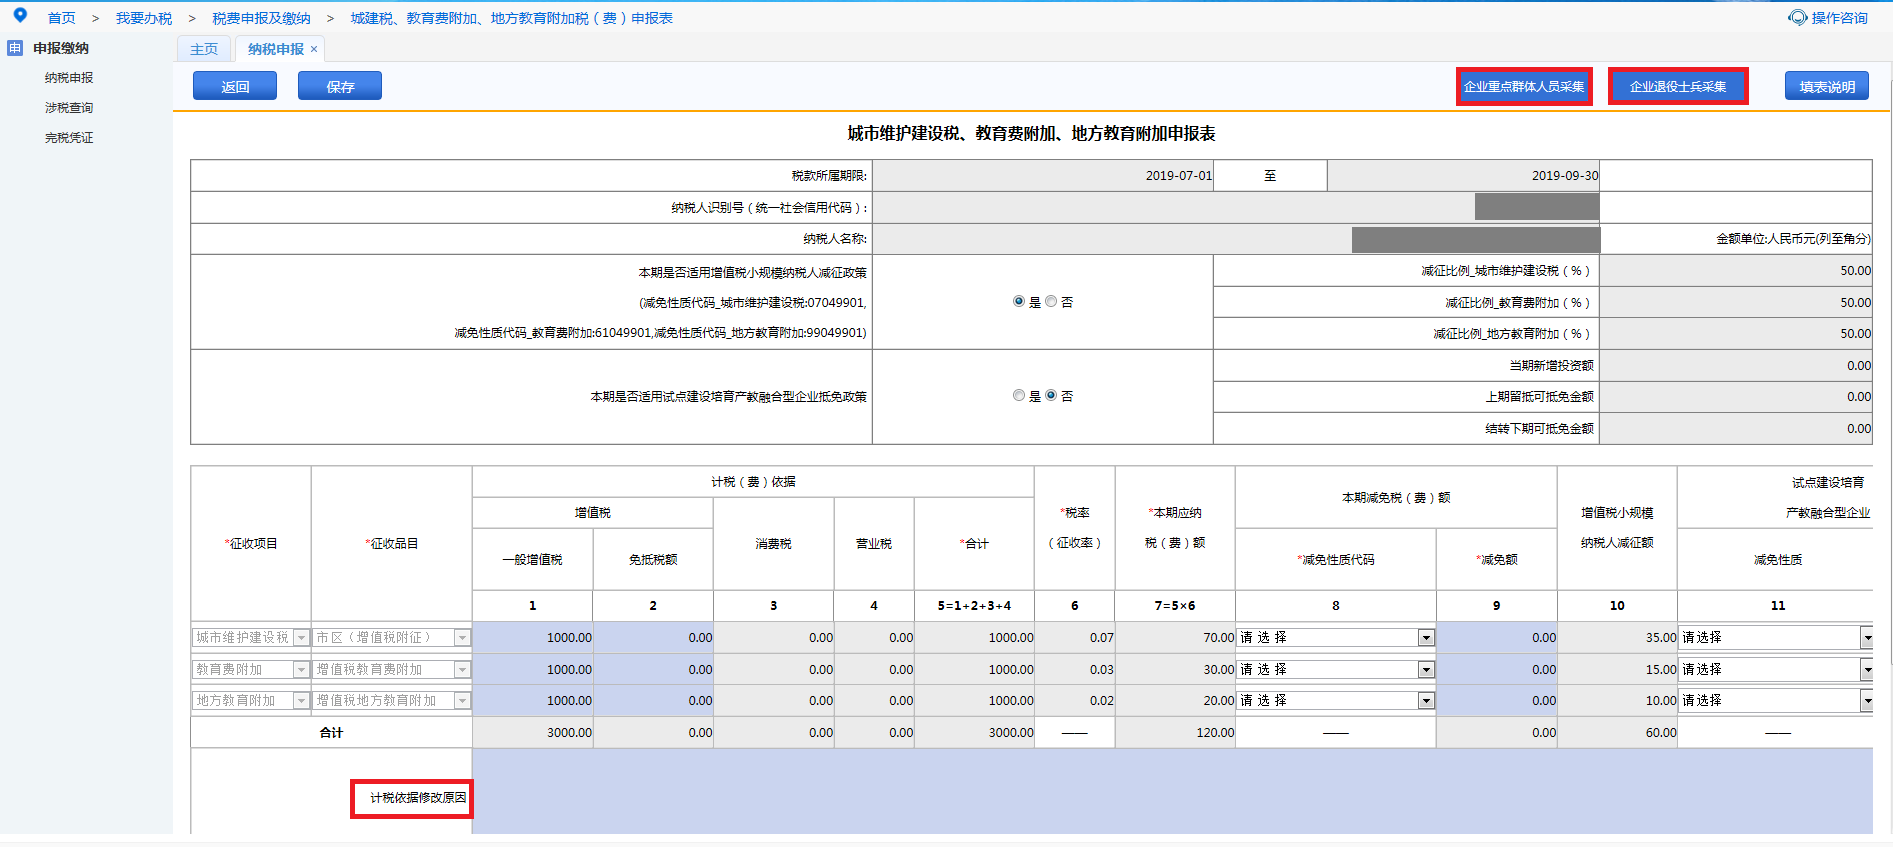This screenshot has height=847, width=1893.
Task: Click 减免额 cell in 教育费附加 row
Action: pyautogui.click(x=1497, y=669)
